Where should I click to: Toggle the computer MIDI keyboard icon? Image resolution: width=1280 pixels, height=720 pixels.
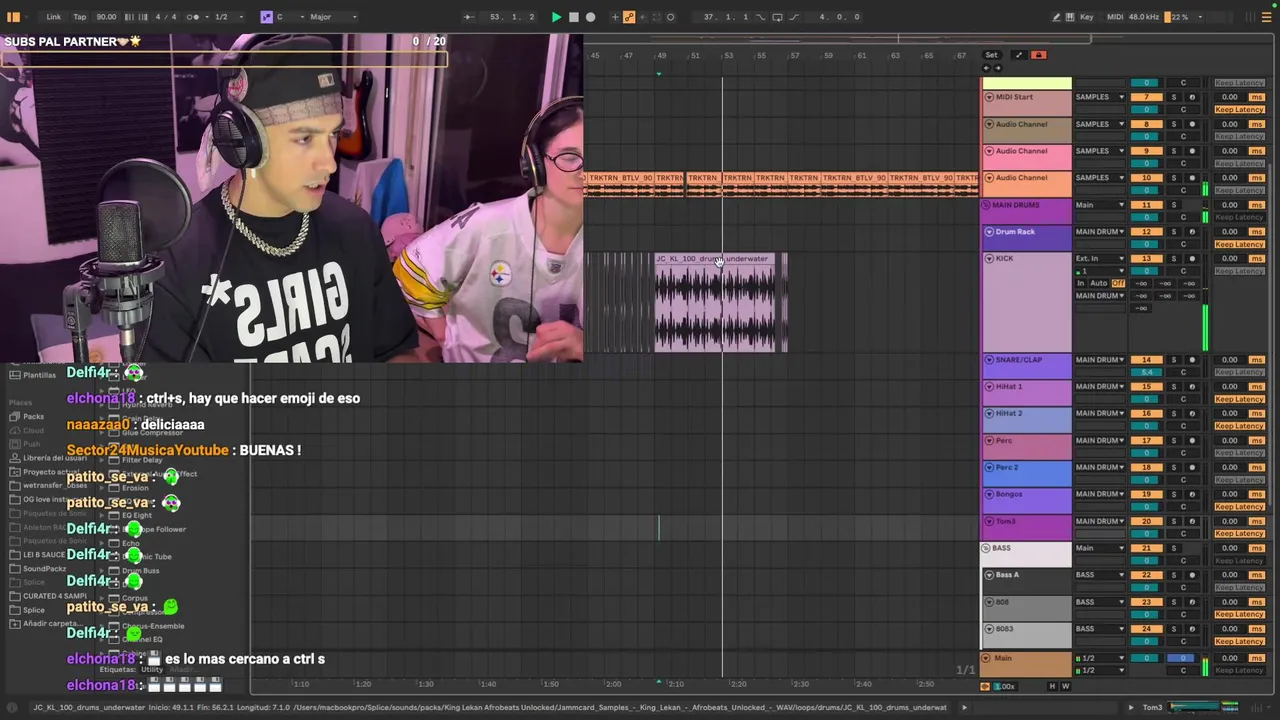1070,17
